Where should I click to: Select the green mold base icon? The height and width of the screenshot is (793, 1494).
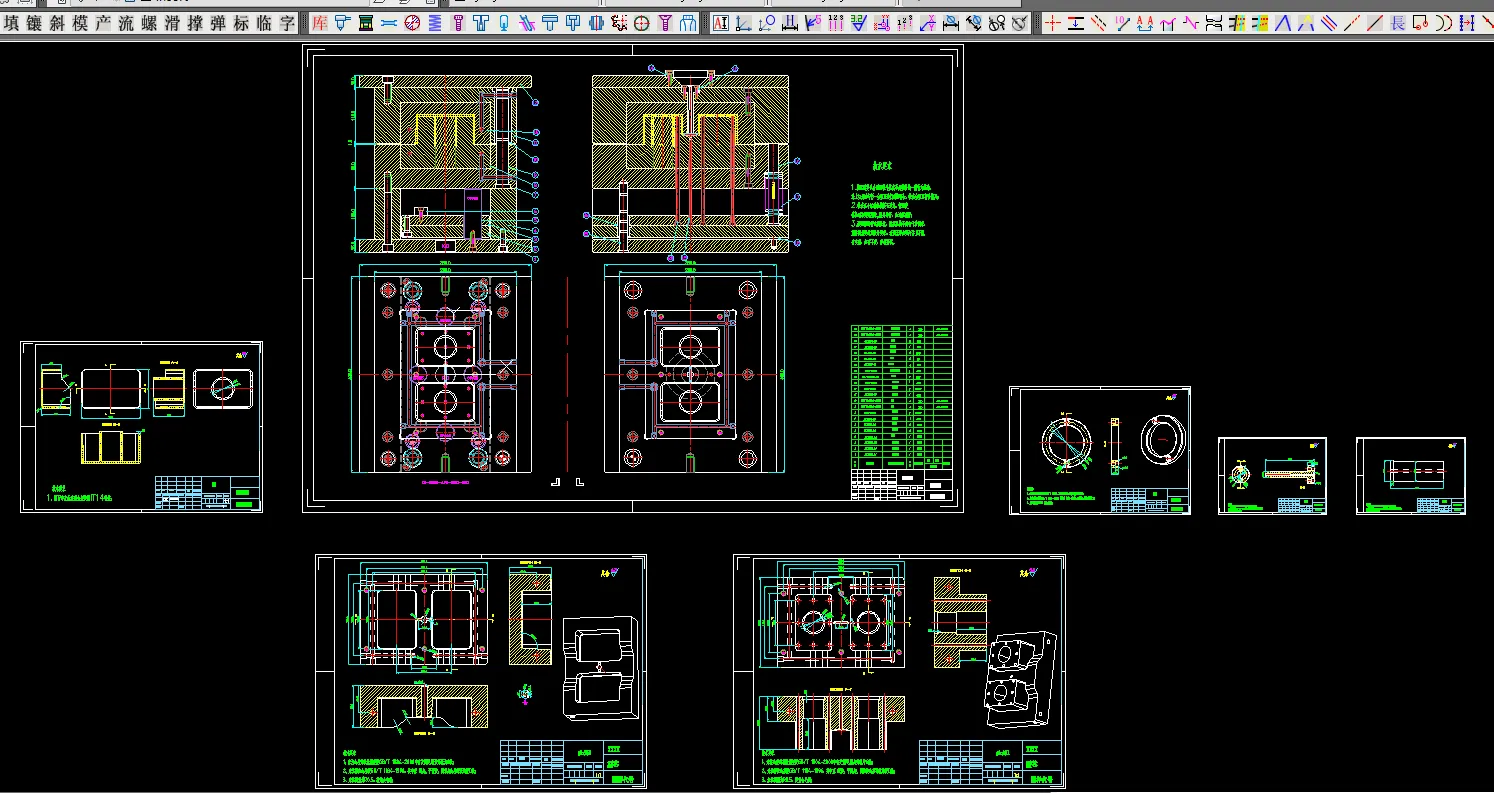pos(368,23)
